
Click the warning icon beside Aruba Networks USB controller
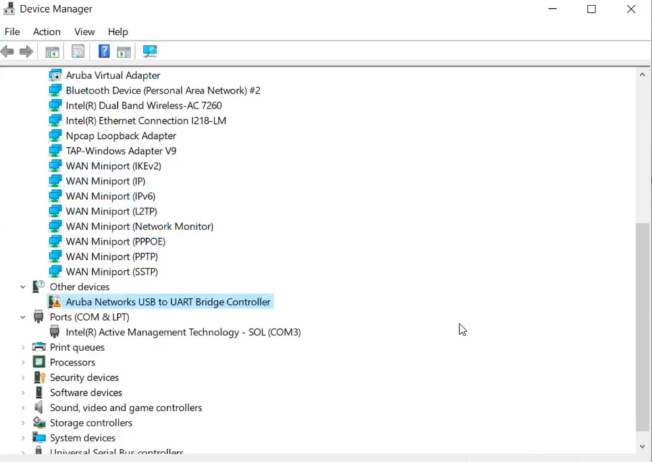[x=55, y=302]
